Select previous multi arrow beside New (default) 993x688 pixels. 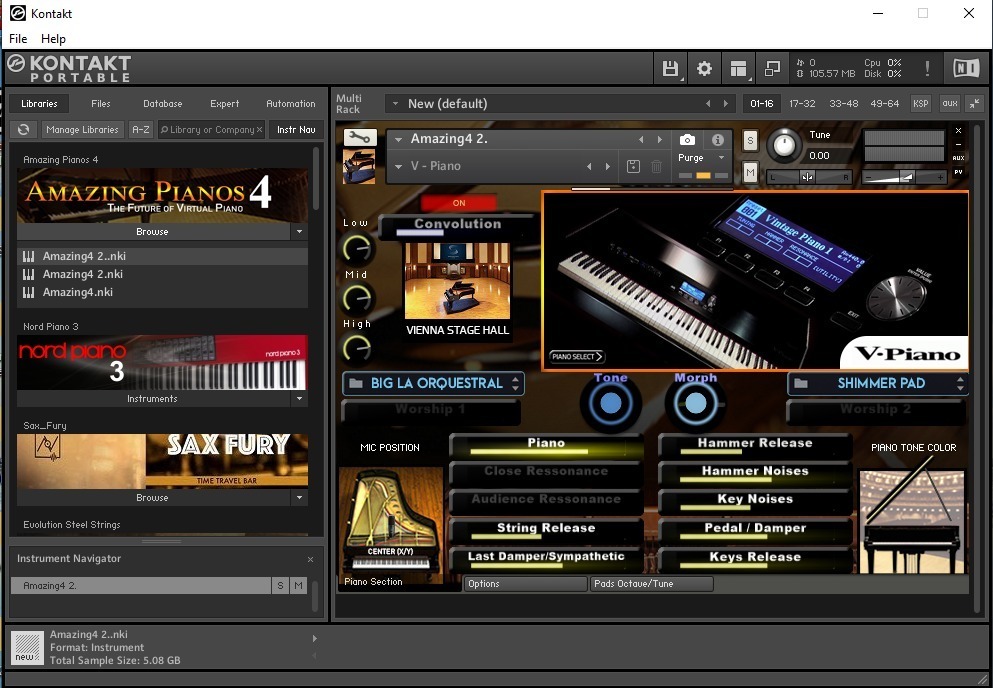tap(708, 103)
